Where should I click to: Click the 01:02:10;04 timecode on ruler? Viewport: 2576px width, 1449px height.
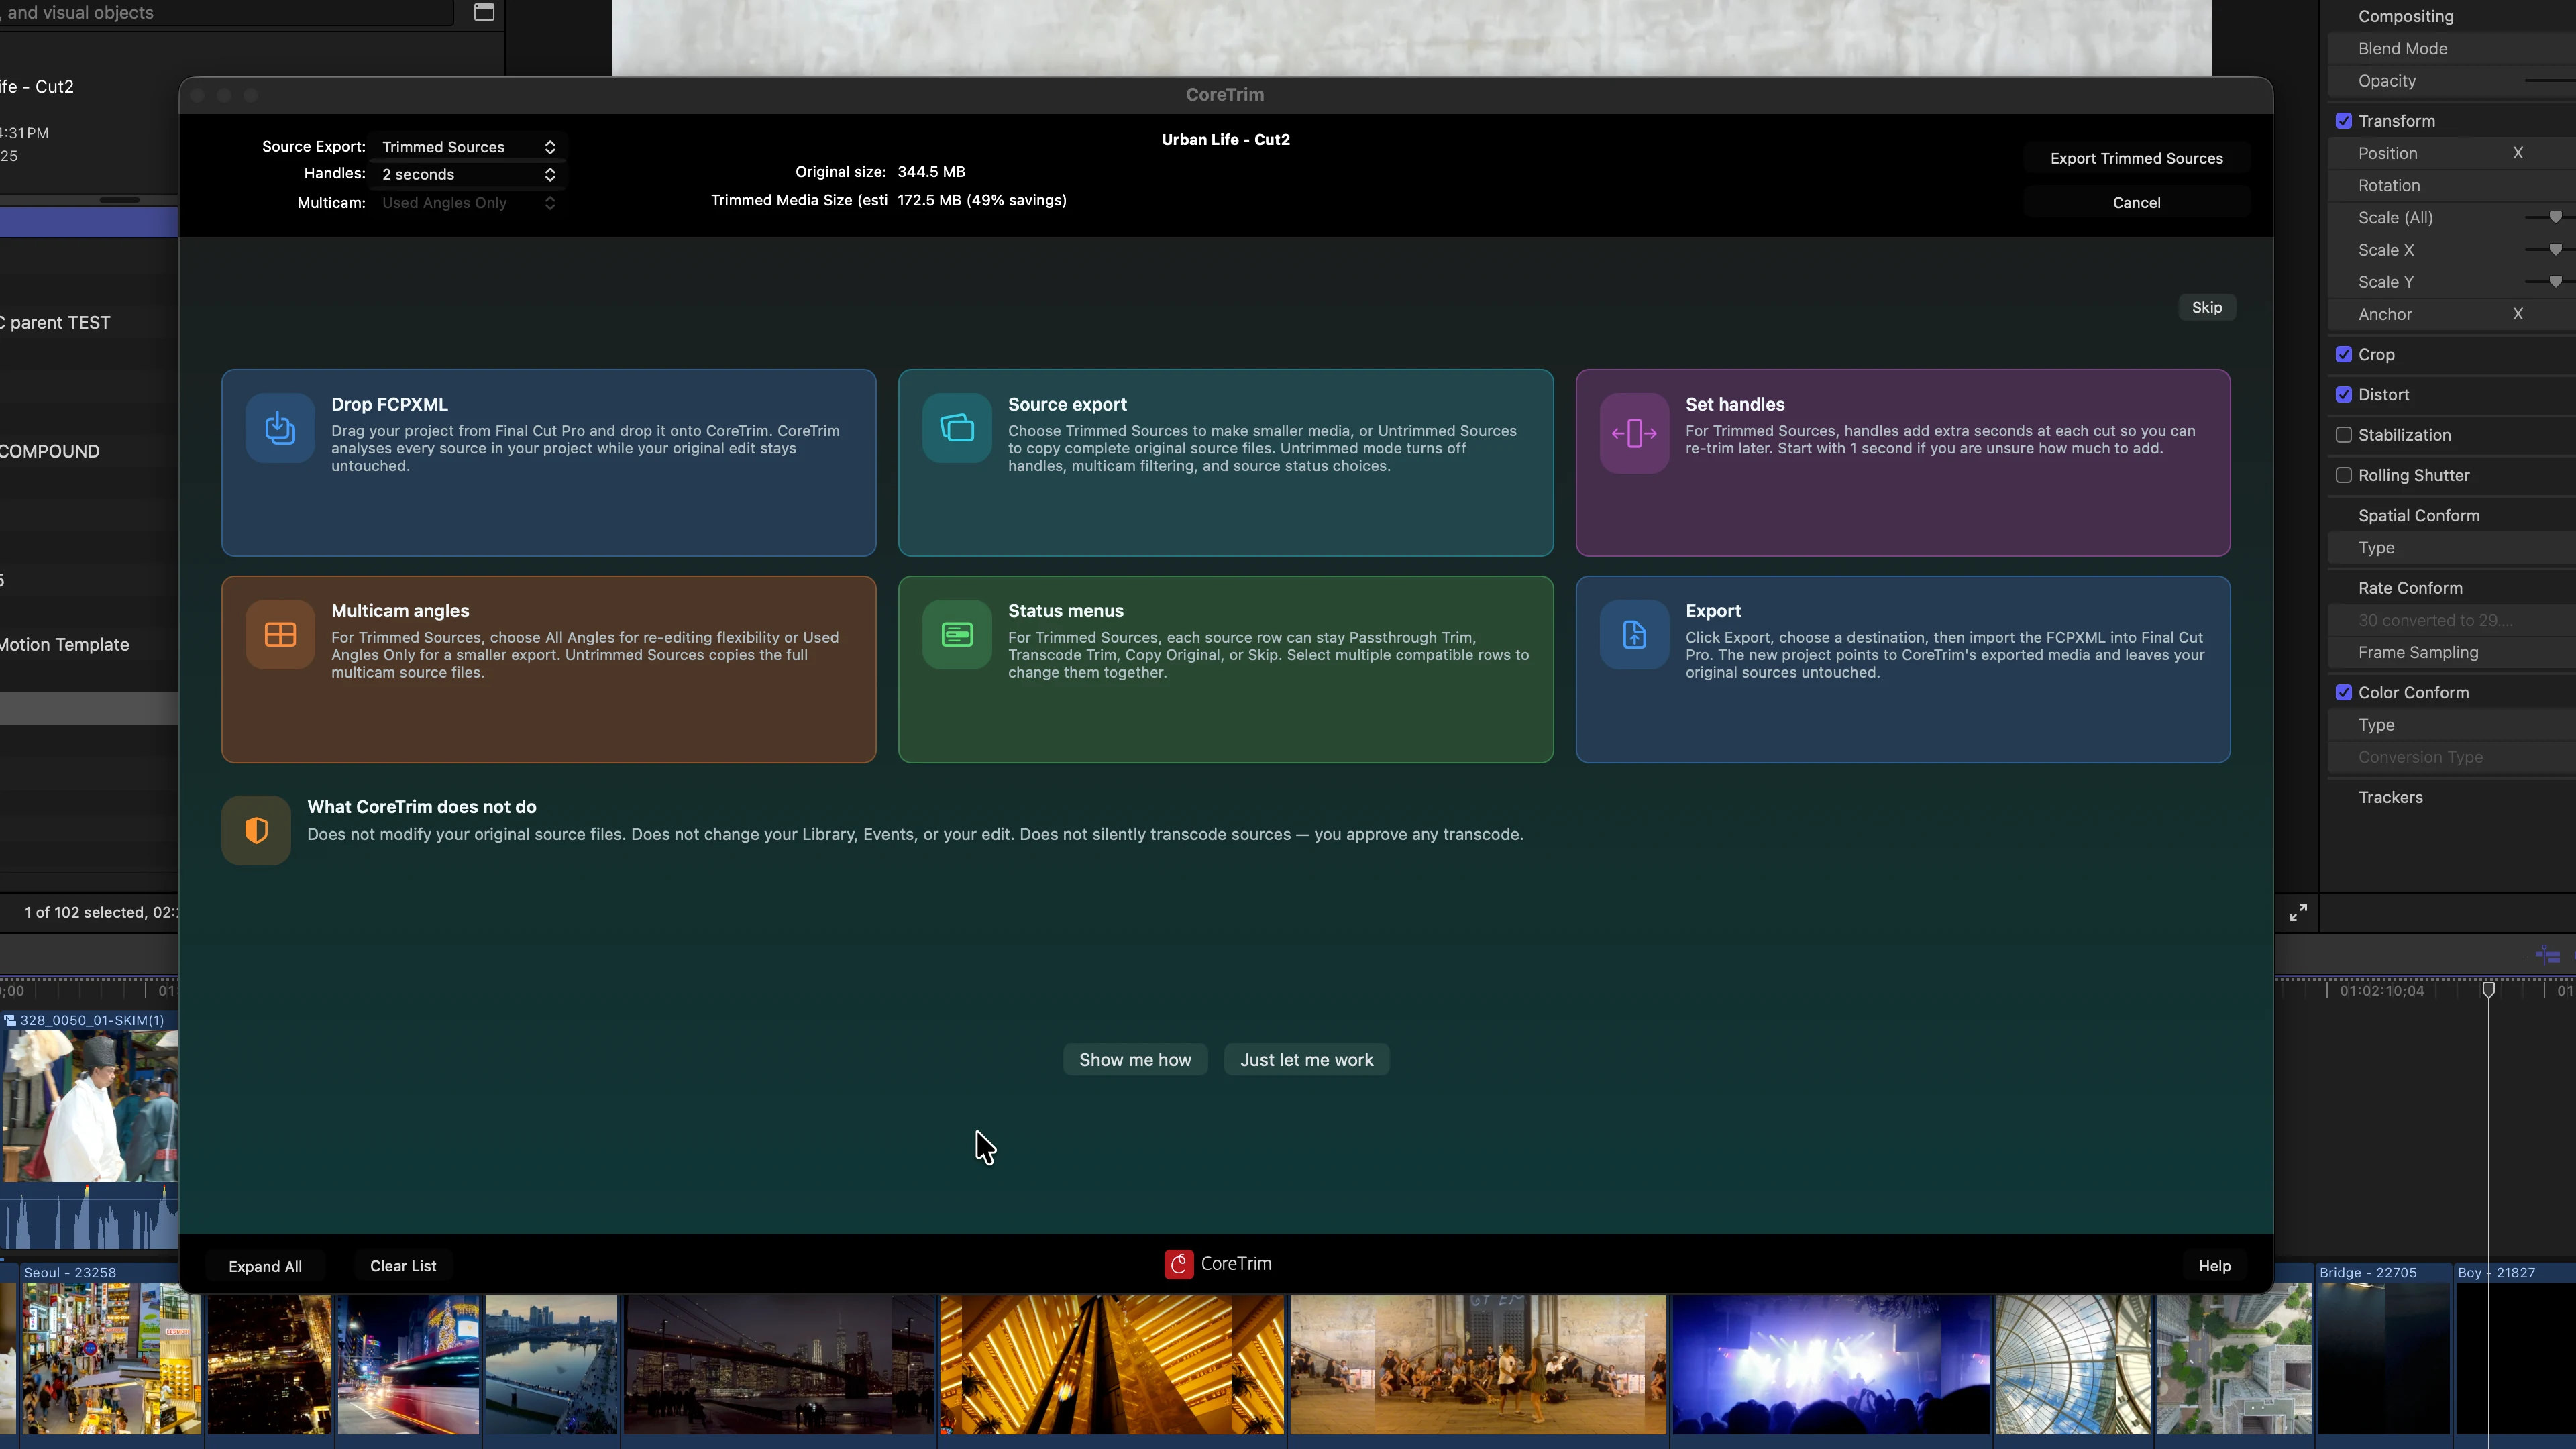2382,991
